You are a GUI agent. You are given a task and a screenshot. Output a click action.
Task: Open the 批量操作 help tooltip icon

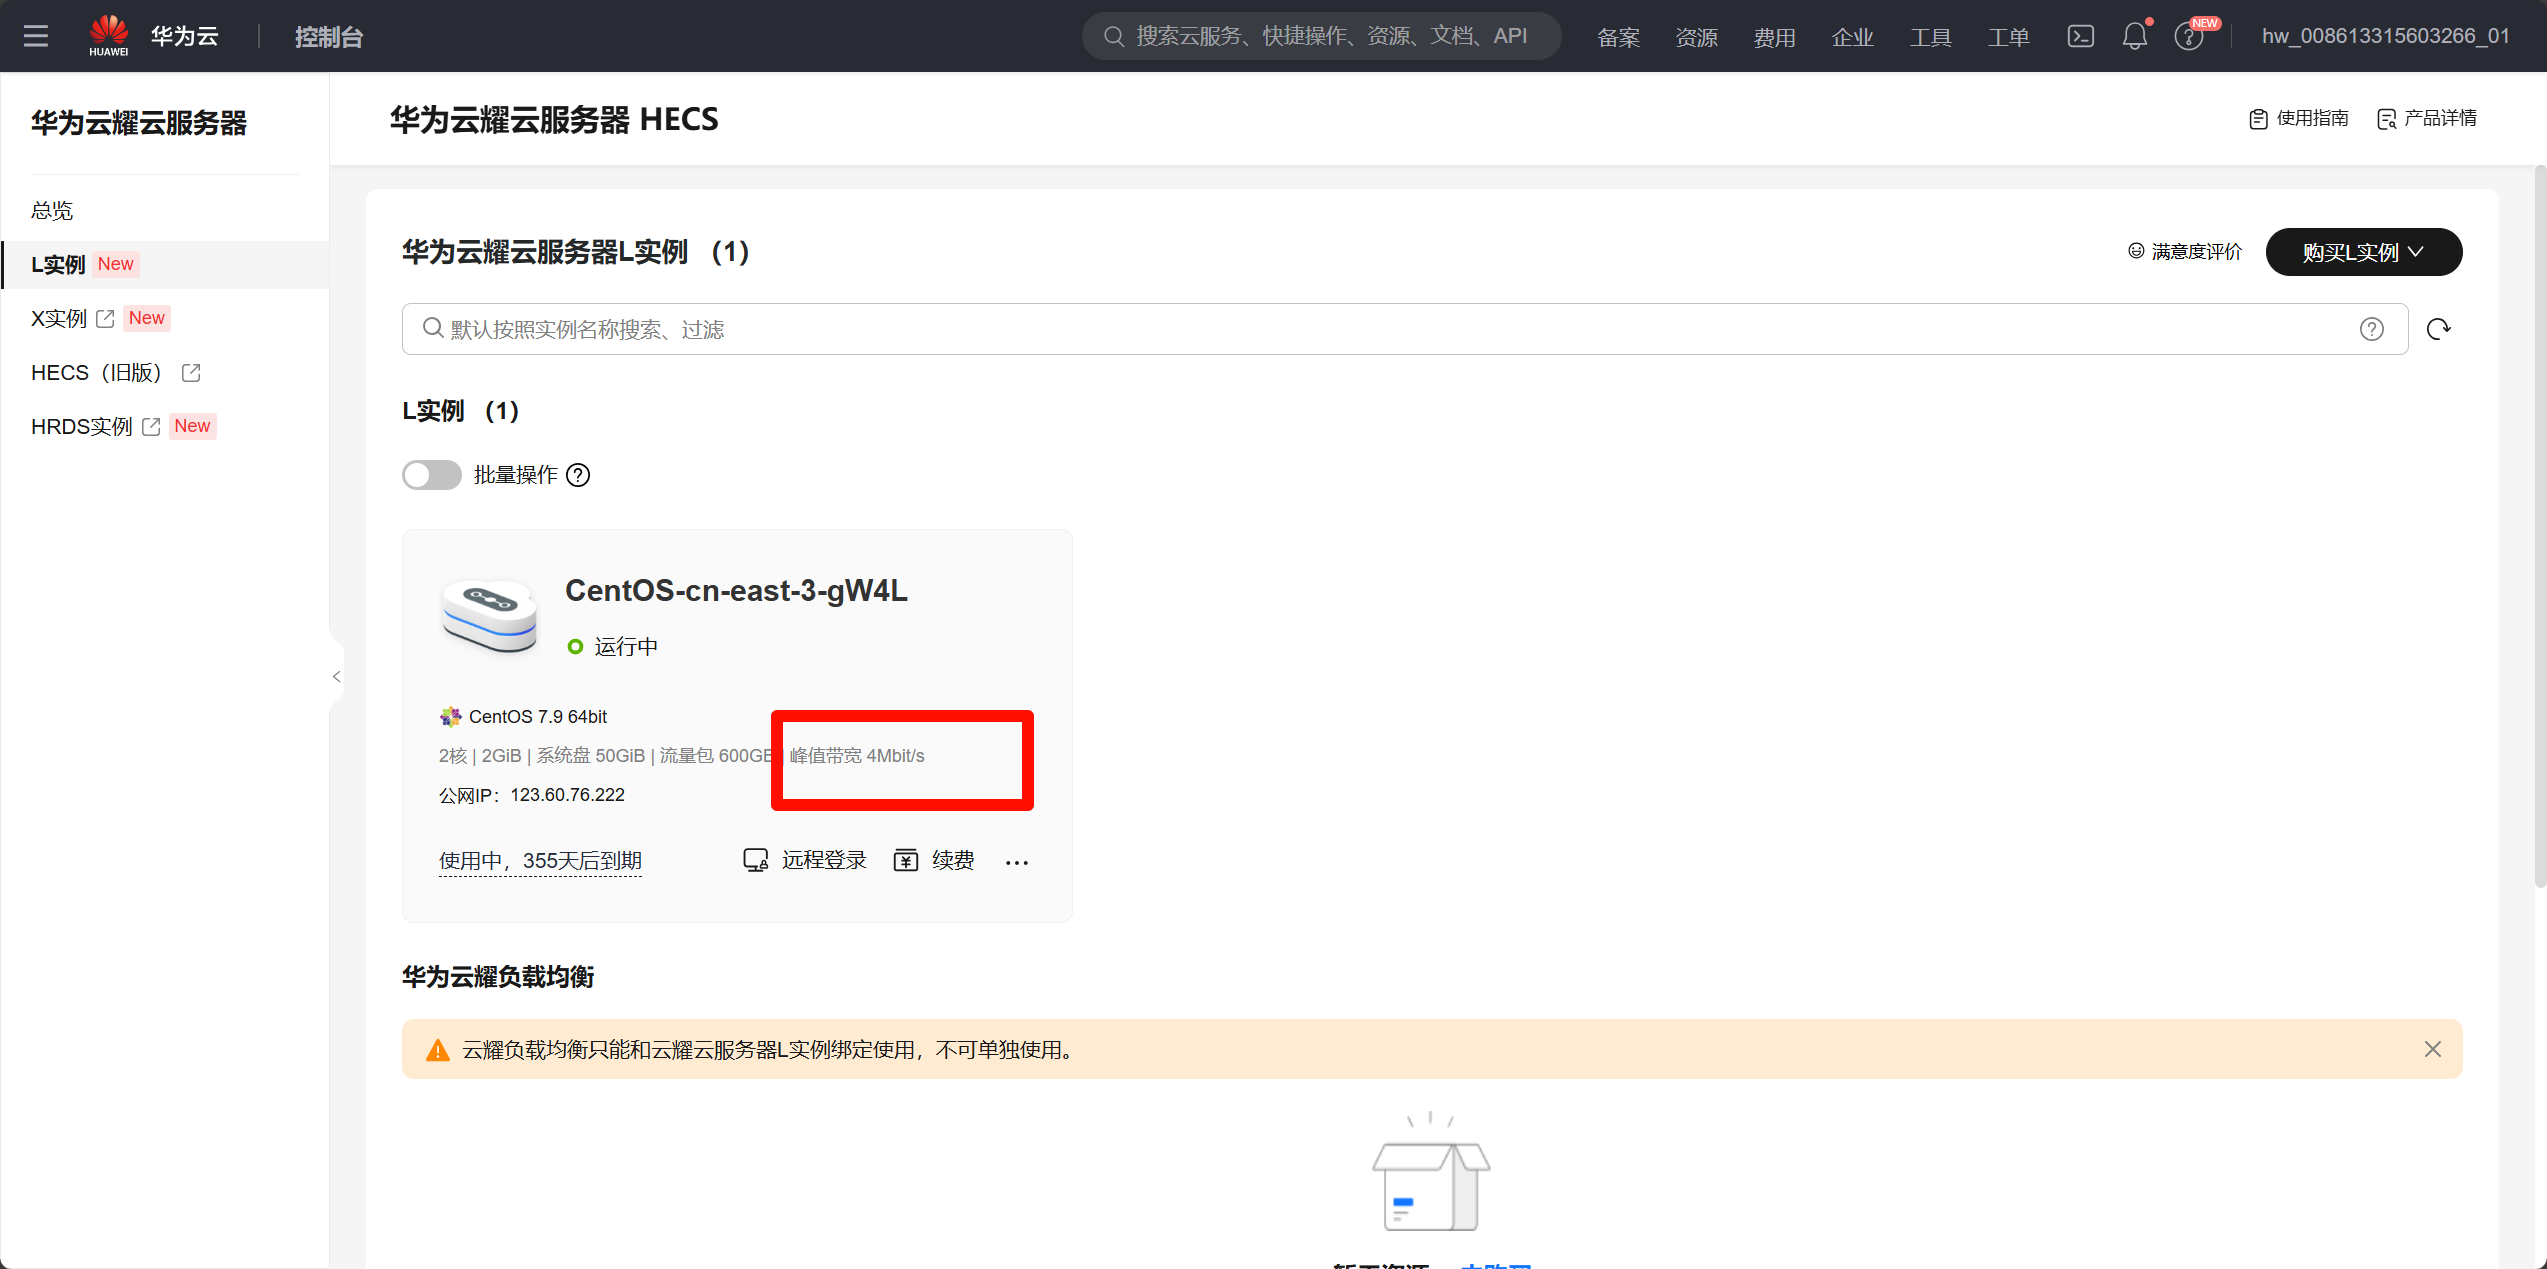(578, 475)
